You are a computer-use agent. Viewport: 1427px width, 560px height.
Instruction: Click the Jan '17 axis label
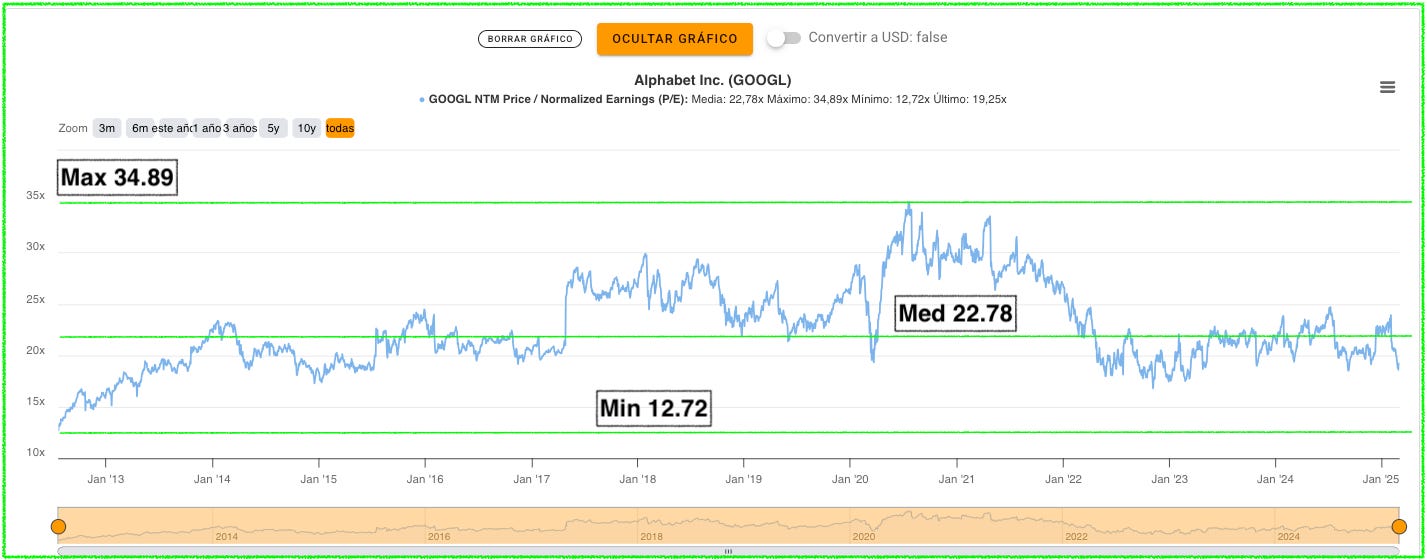[531, 479]
